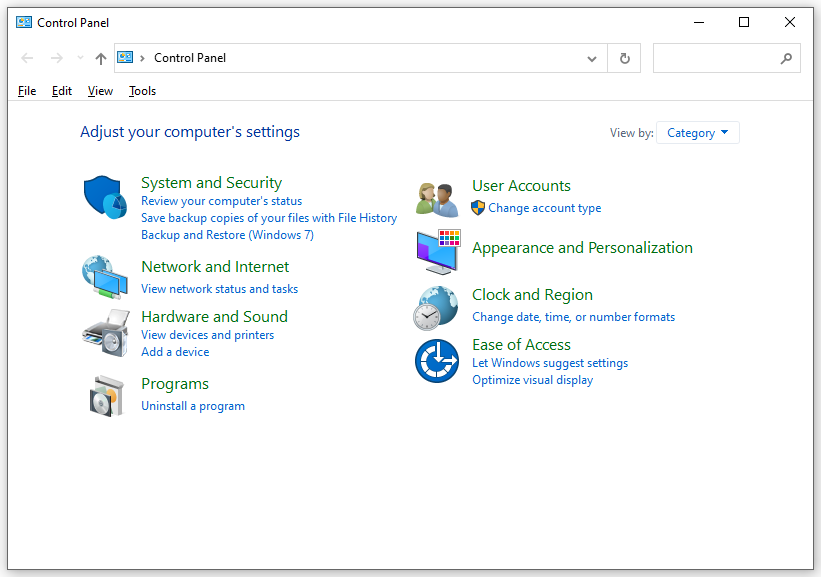Screen dimensions: 821x577
Task: Open System and Security heading link
Action: 212,182
